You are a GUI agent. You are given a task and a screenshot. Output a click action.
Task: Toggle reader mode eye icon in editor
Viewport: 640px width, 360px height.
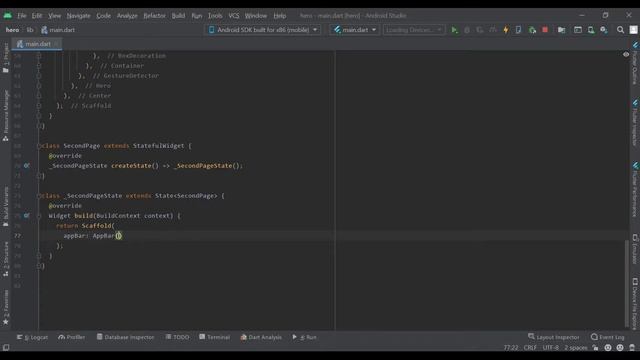[x=626, y=54]
